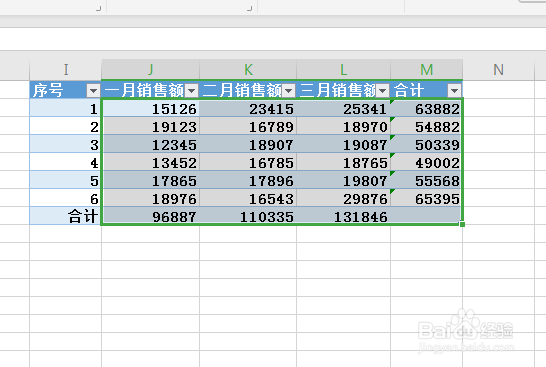Select serial number cell 4
This screenshot has height=367, width=546.
pos(65,162)
